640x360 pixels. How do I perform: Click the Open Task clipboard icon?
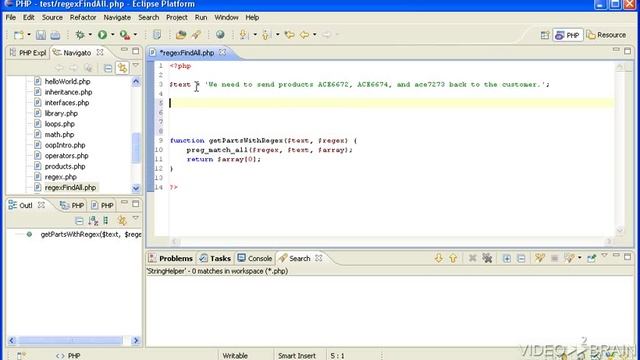coord(157,35)
